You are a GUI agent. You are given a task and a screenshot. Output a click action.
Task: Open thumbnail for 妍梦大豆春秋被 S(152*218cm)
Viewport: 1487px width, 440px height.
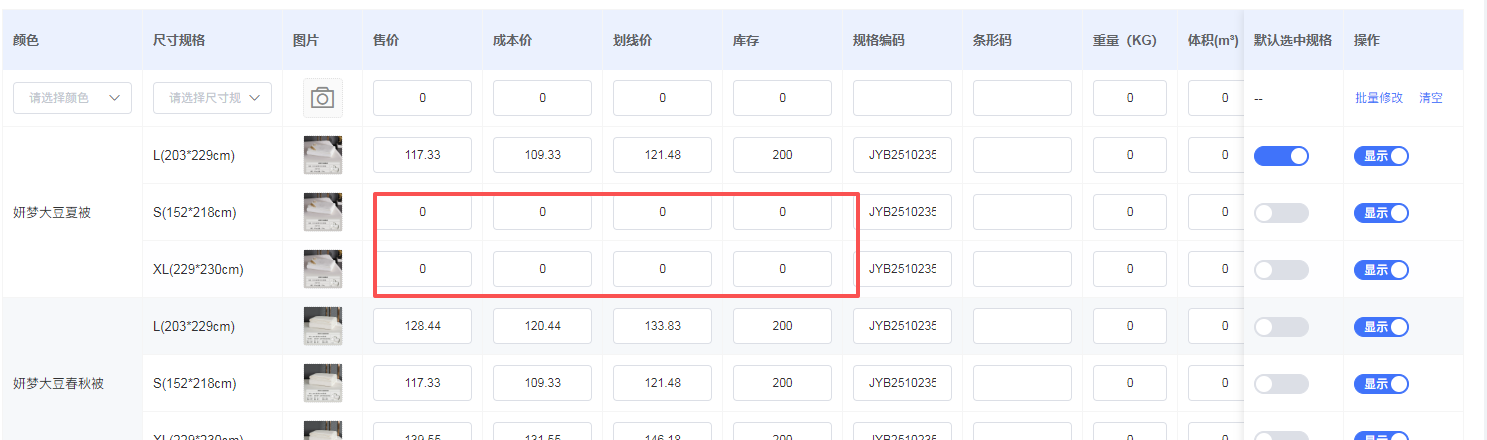[322, 383]
